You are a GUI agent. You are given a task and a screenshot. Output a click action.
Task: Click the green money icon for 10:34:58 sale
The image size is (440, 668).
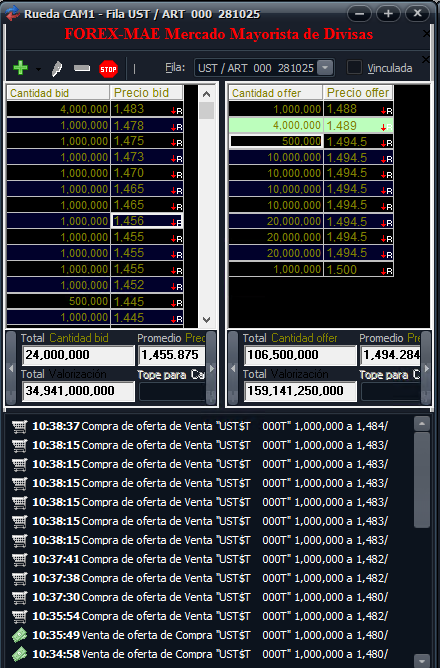[20, 654]
